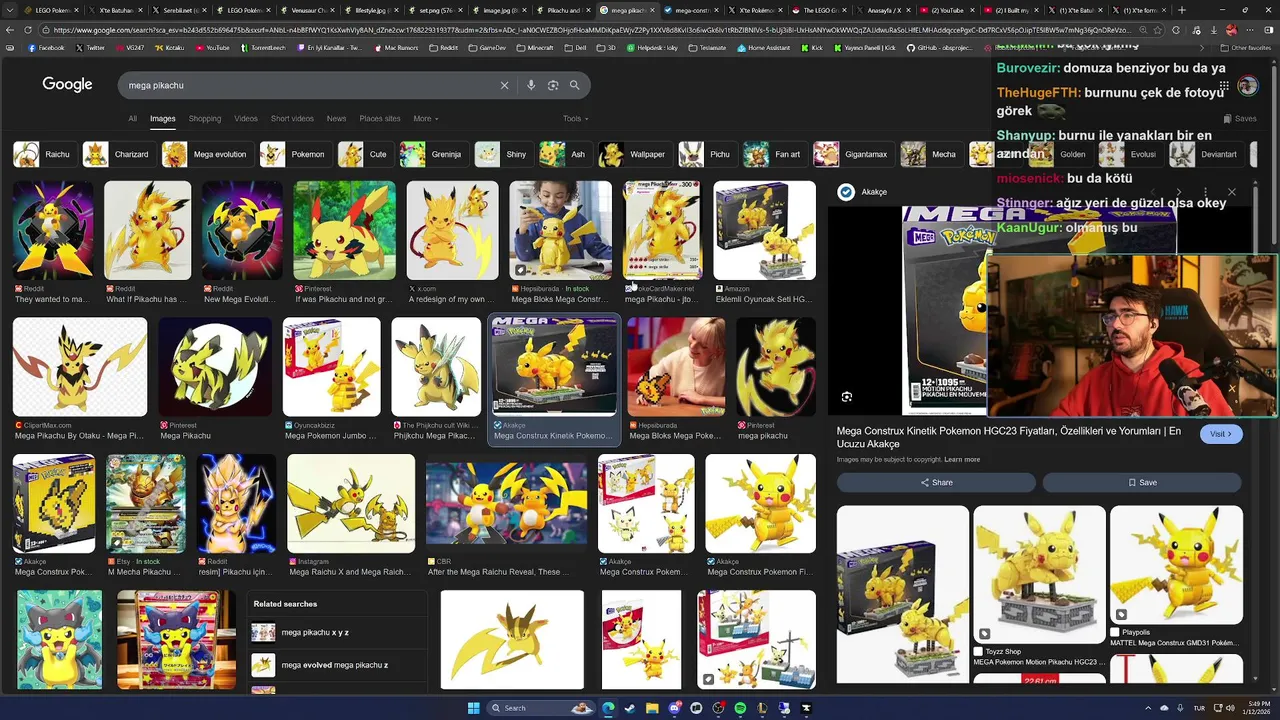
Task: Click the taskbar Search box
Action: click(x=540, y=708)
